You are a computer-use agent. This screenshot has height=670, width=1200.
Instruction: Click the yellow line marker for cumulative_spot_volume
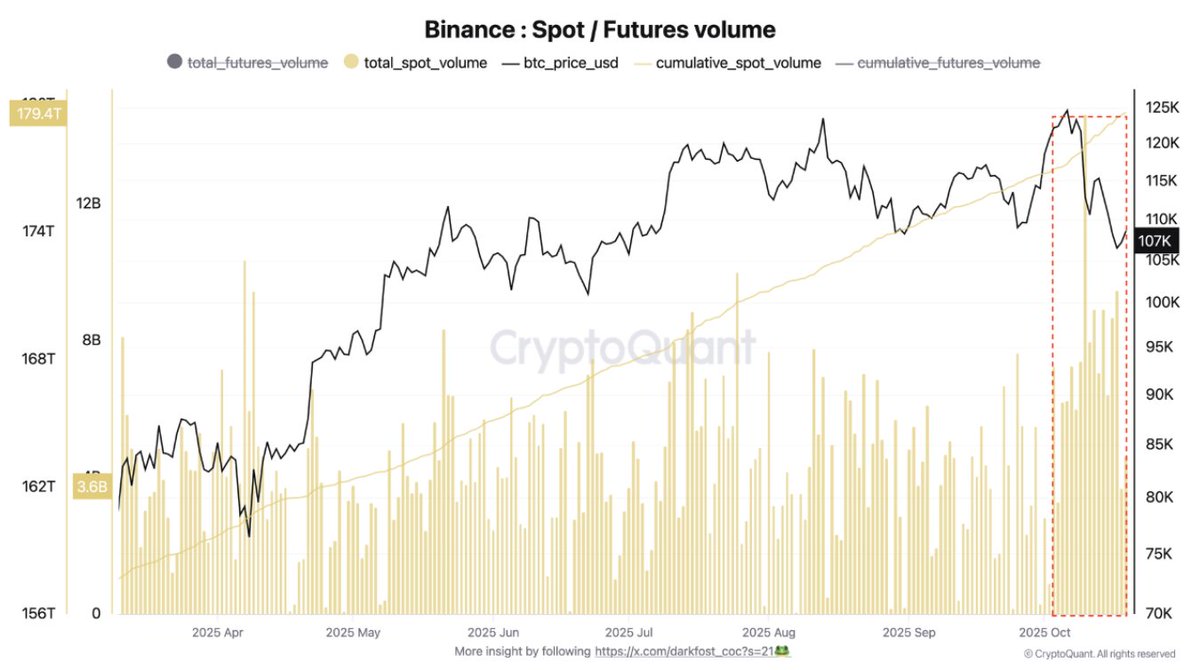click(642, 62)
